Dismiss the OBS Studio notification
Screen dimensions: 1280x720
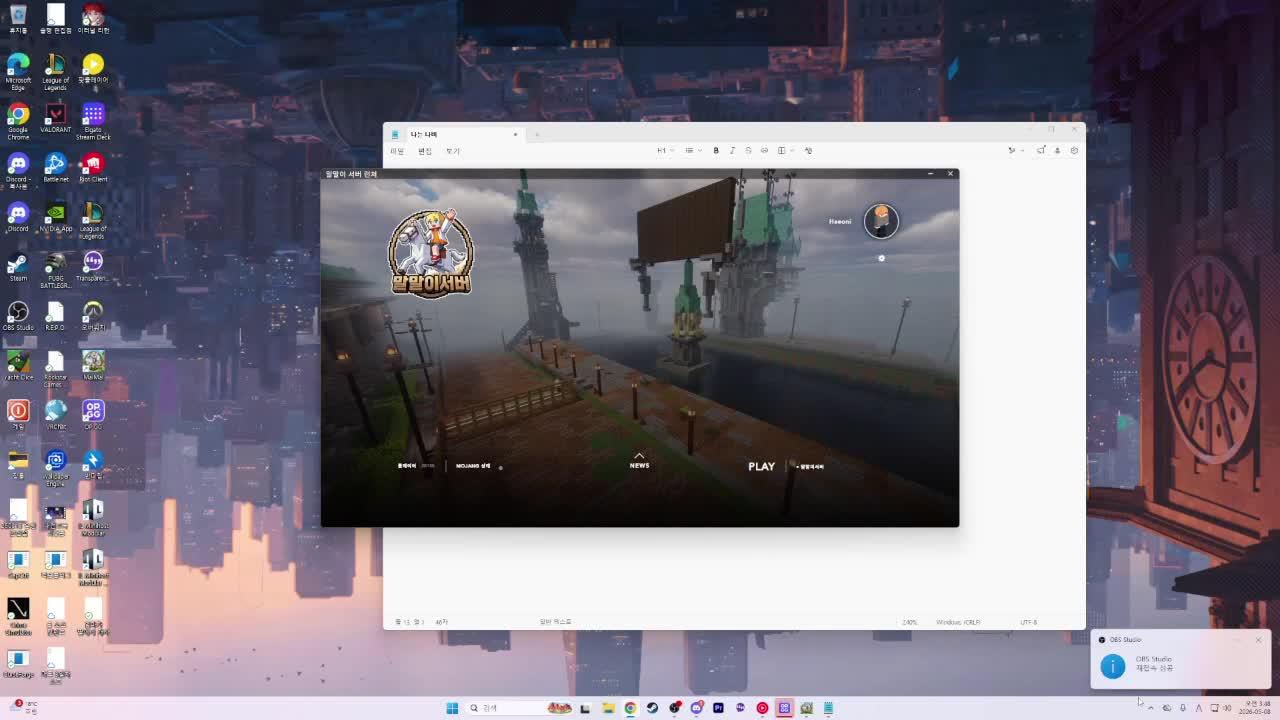1258,640
